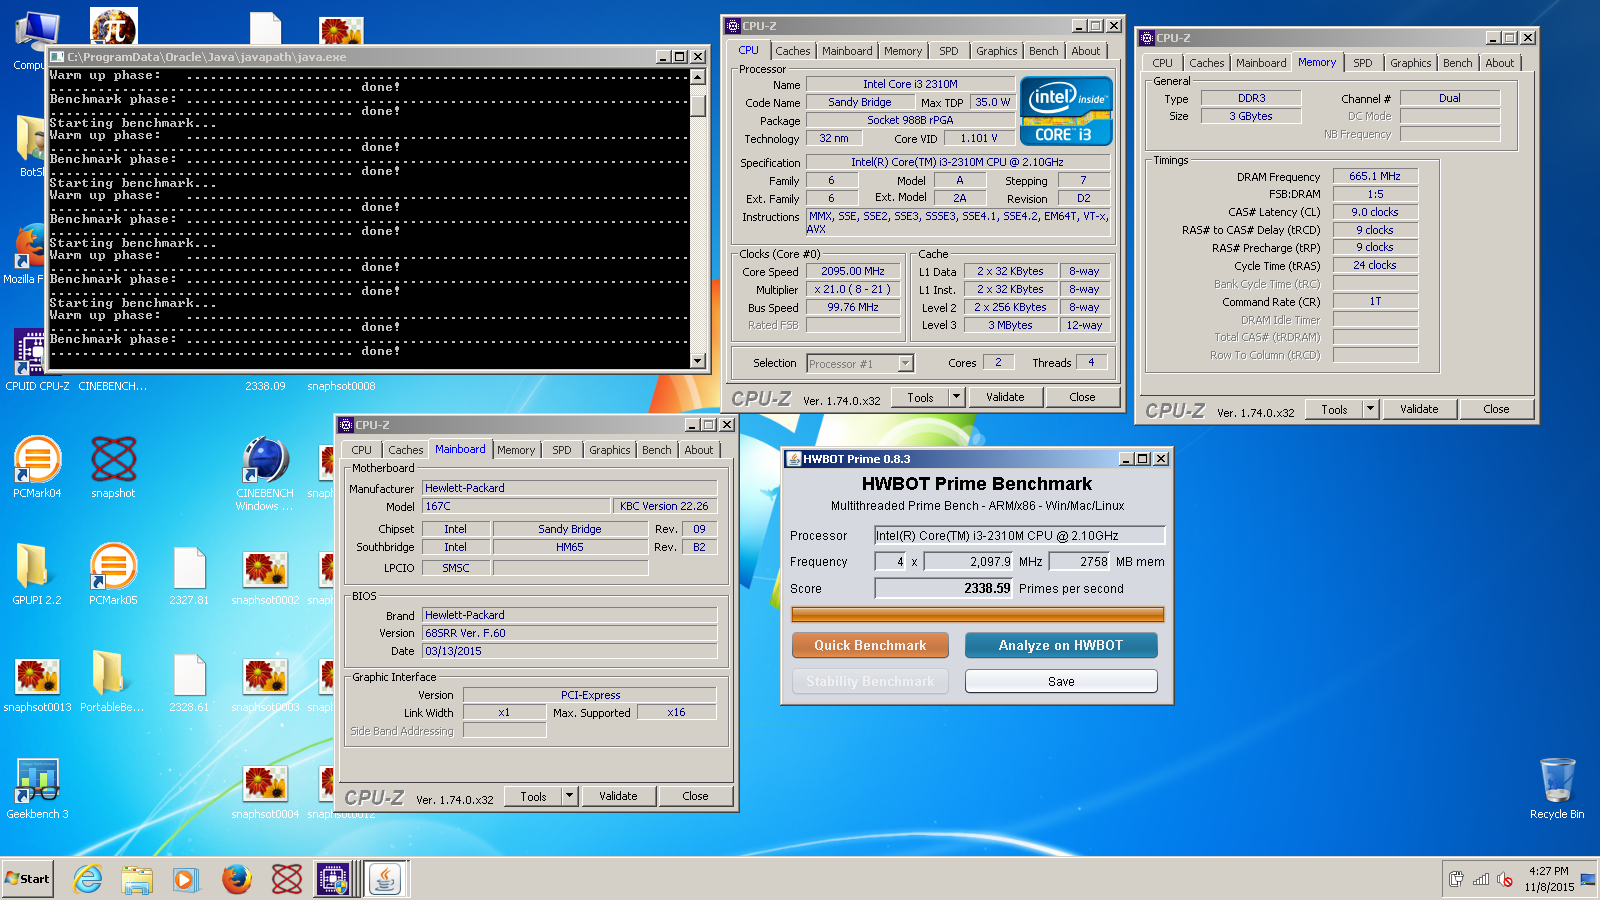Click the java.exe console scrollbar down arrow
The image size is (1600, 900).
click(x=698, y=361)
